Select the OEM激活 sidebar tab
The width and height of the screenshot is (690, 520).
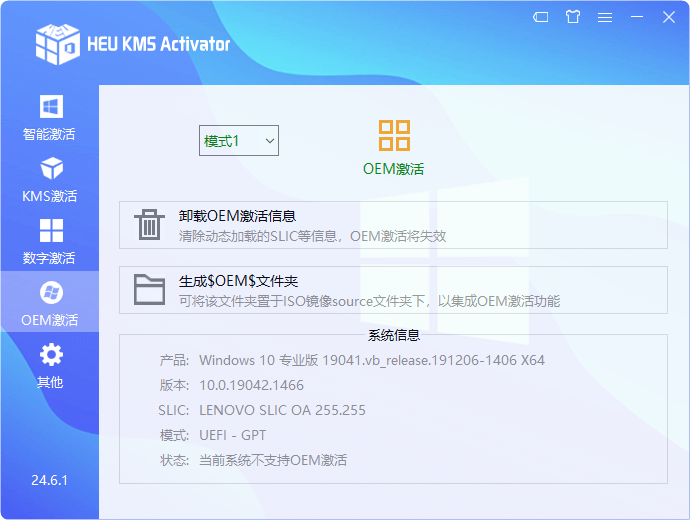click(x=49, y=303)
